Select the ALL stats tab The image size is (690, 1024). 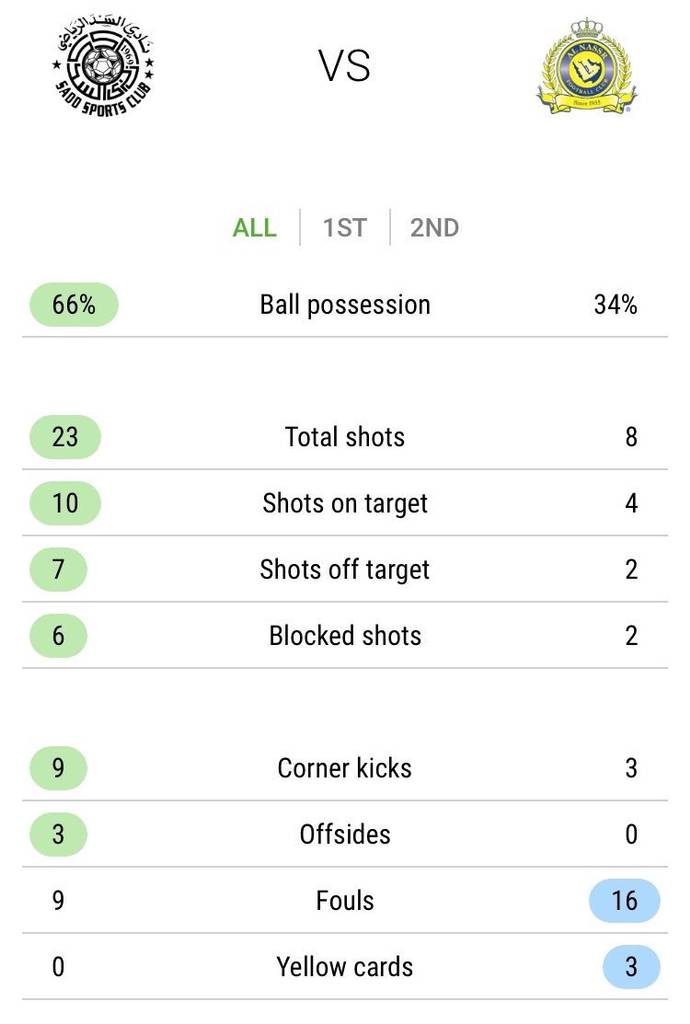[x=255, y=228]
